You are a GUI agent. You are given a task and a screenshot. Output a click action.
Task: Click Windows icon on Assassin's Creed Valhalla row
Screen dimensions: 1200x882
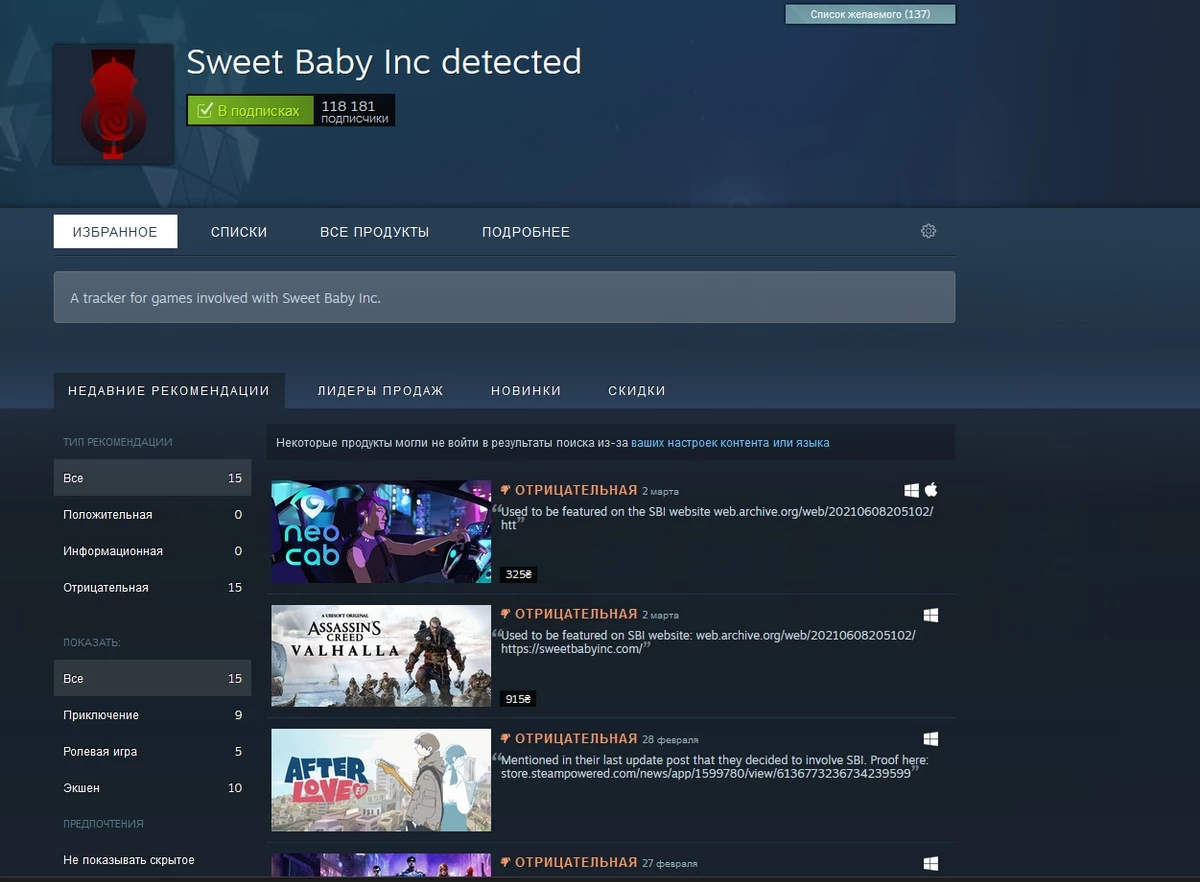click(x=930, y=614)
